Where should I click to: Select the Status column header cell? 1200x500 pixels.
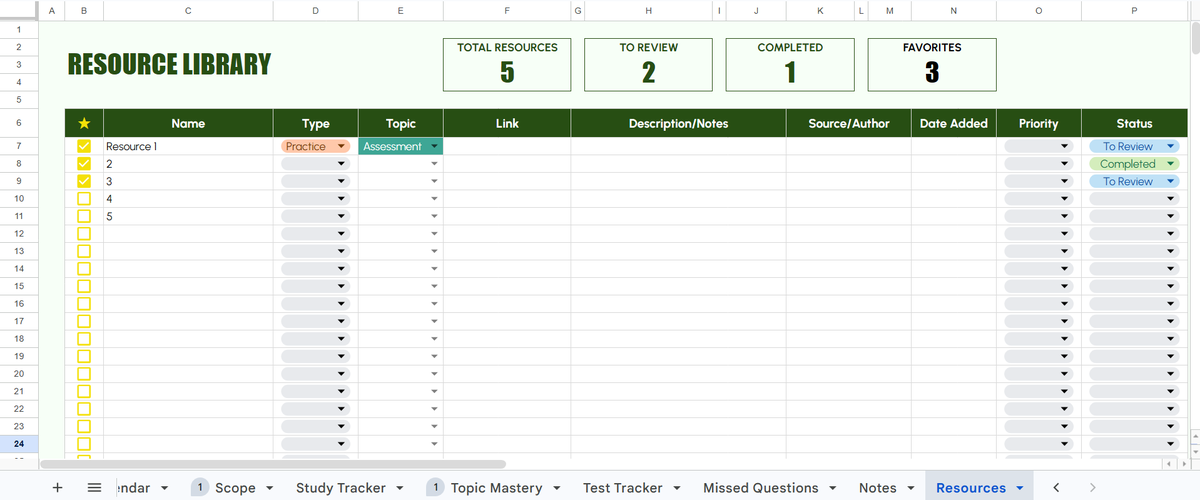1134,123
